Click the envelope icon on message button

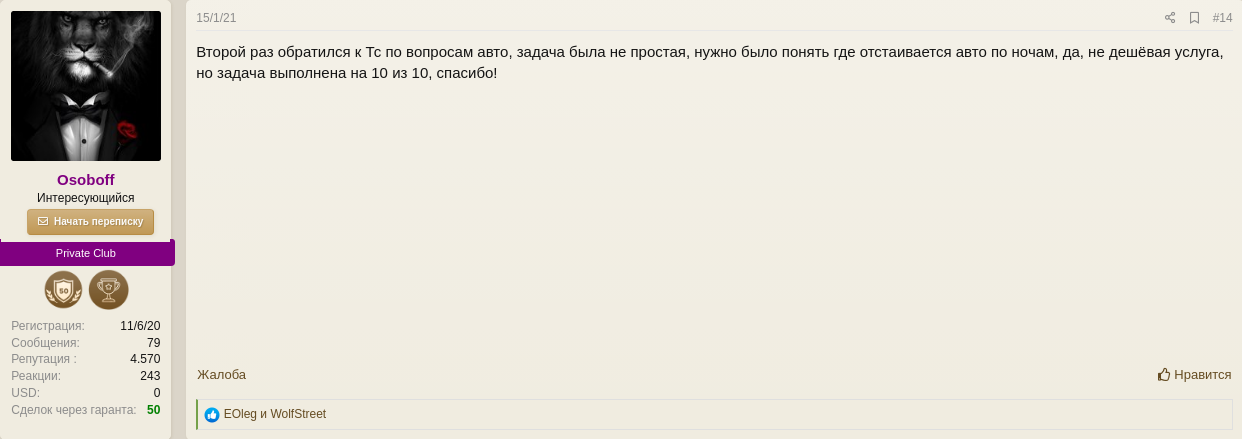coord(43,222)
